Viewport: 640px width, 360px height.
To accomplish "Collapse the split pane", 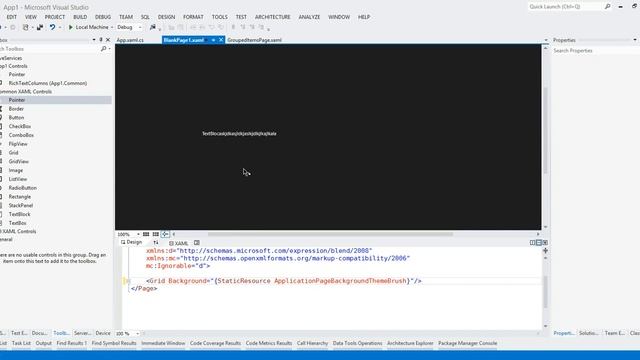I will 545,242.
